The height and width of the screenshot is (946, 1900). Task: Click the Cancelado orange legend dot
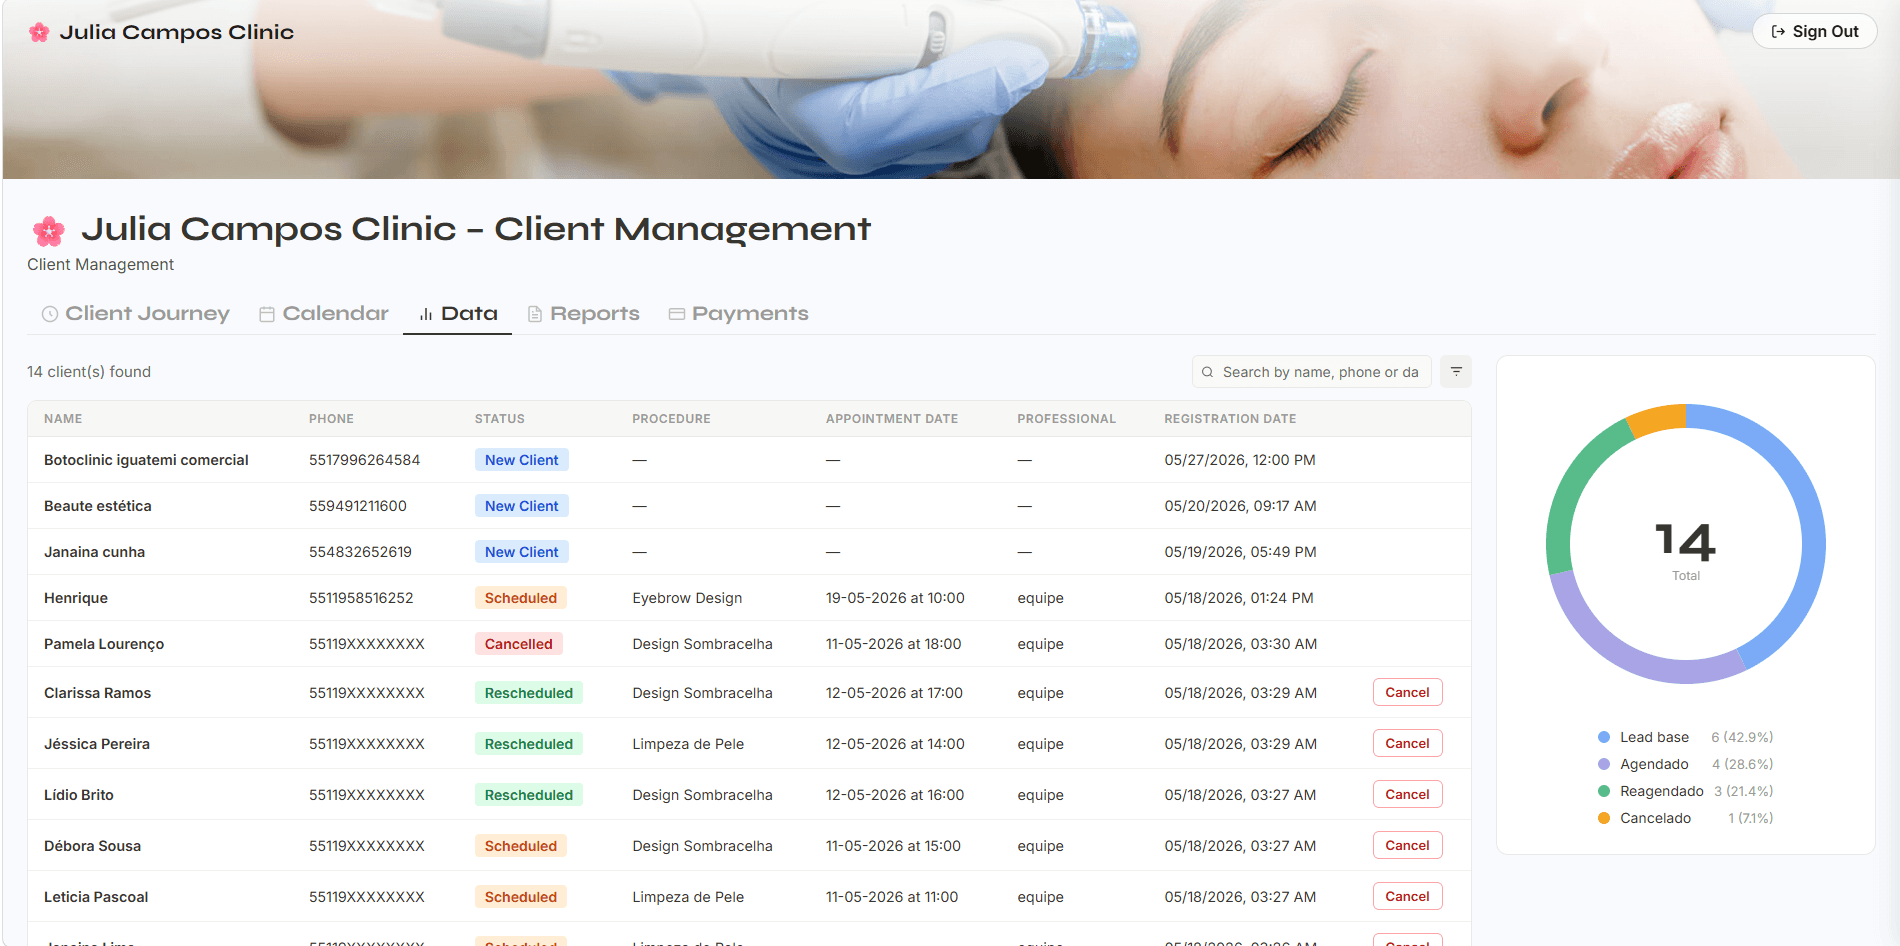coord(1604,818)
